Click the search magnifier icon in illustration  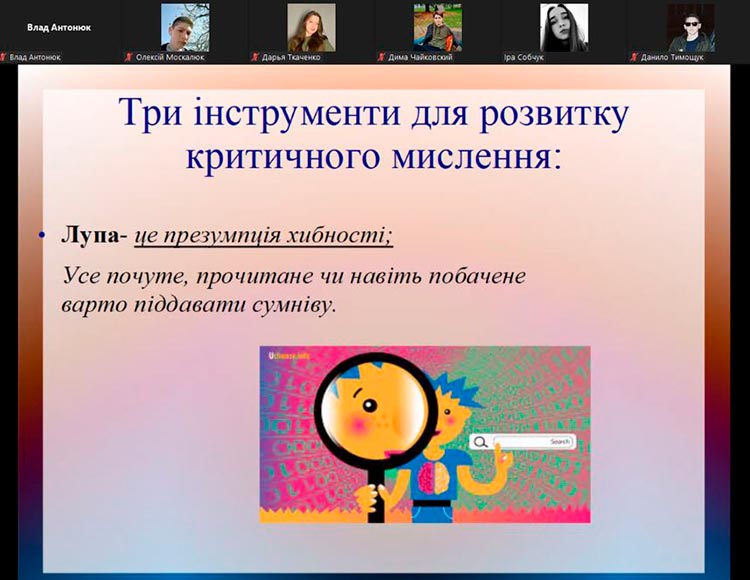(481, 442)
